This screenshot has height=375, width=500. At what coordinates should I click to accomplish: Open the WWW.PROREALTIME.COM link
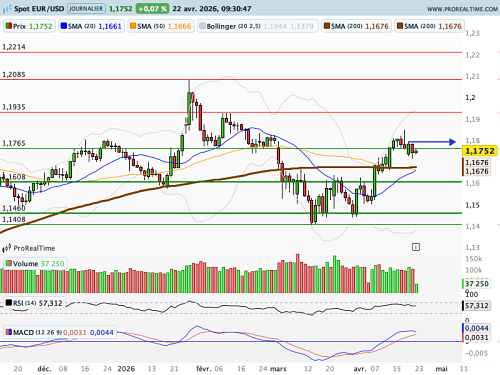tap(462, 9)
